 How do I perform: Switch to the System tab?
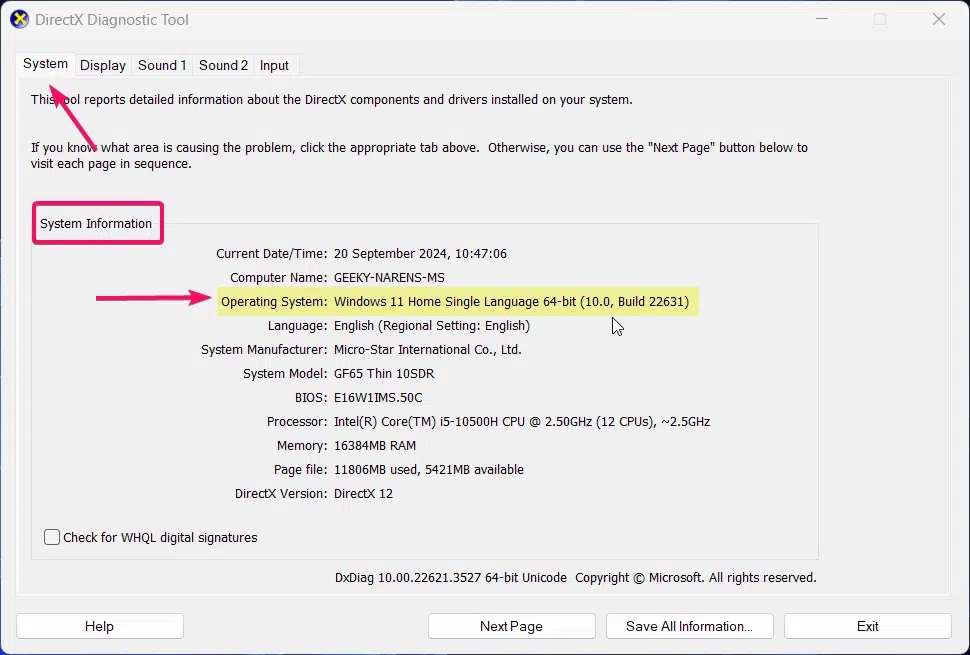45,64
